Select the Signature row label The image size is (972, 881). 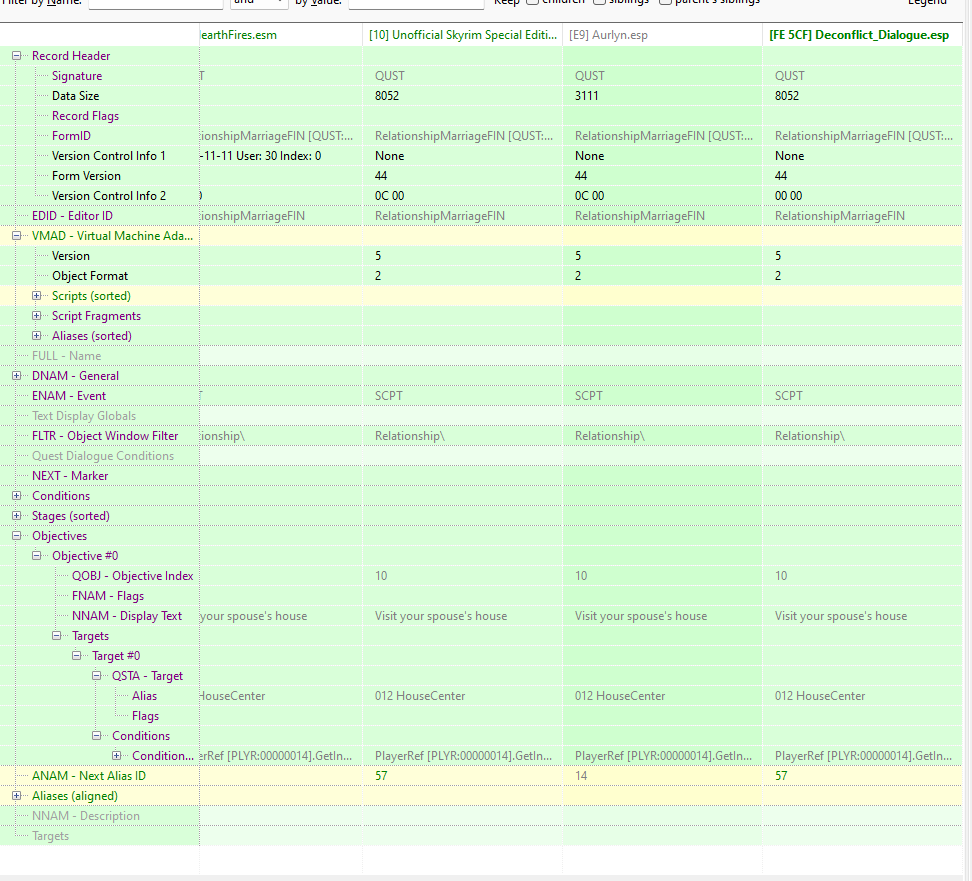click(x=77, y=76)
